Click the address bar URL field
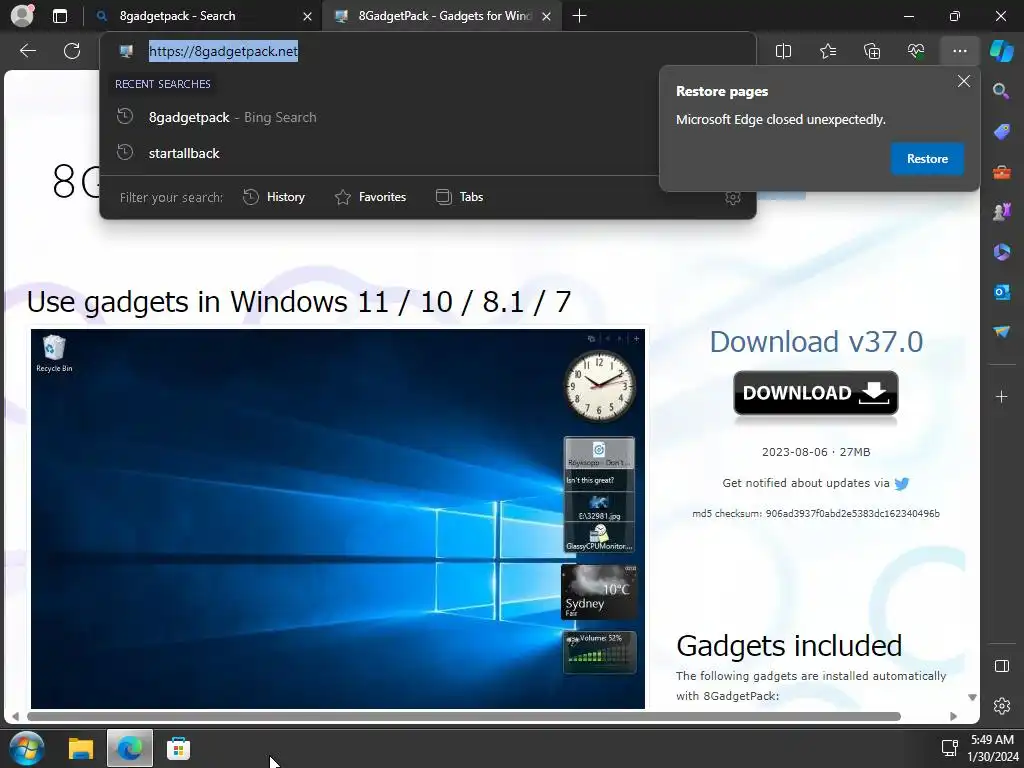 click(428, 51)
